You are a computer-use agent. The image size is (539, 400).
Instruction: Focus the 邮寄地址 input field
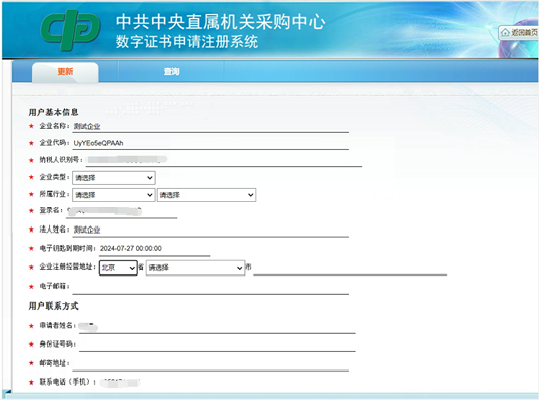[210, 364]
